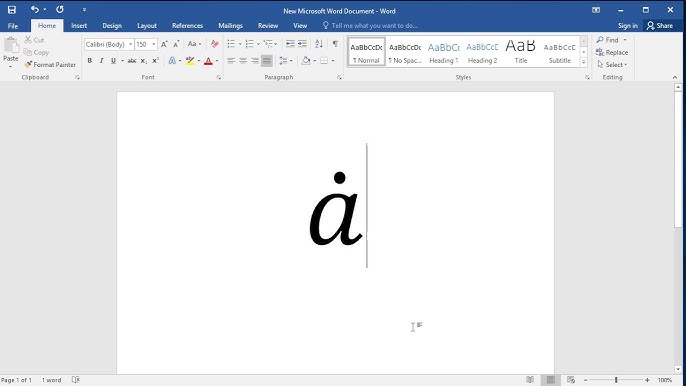
Task: Click the Save icon in title bar
Action: point(12,10)
